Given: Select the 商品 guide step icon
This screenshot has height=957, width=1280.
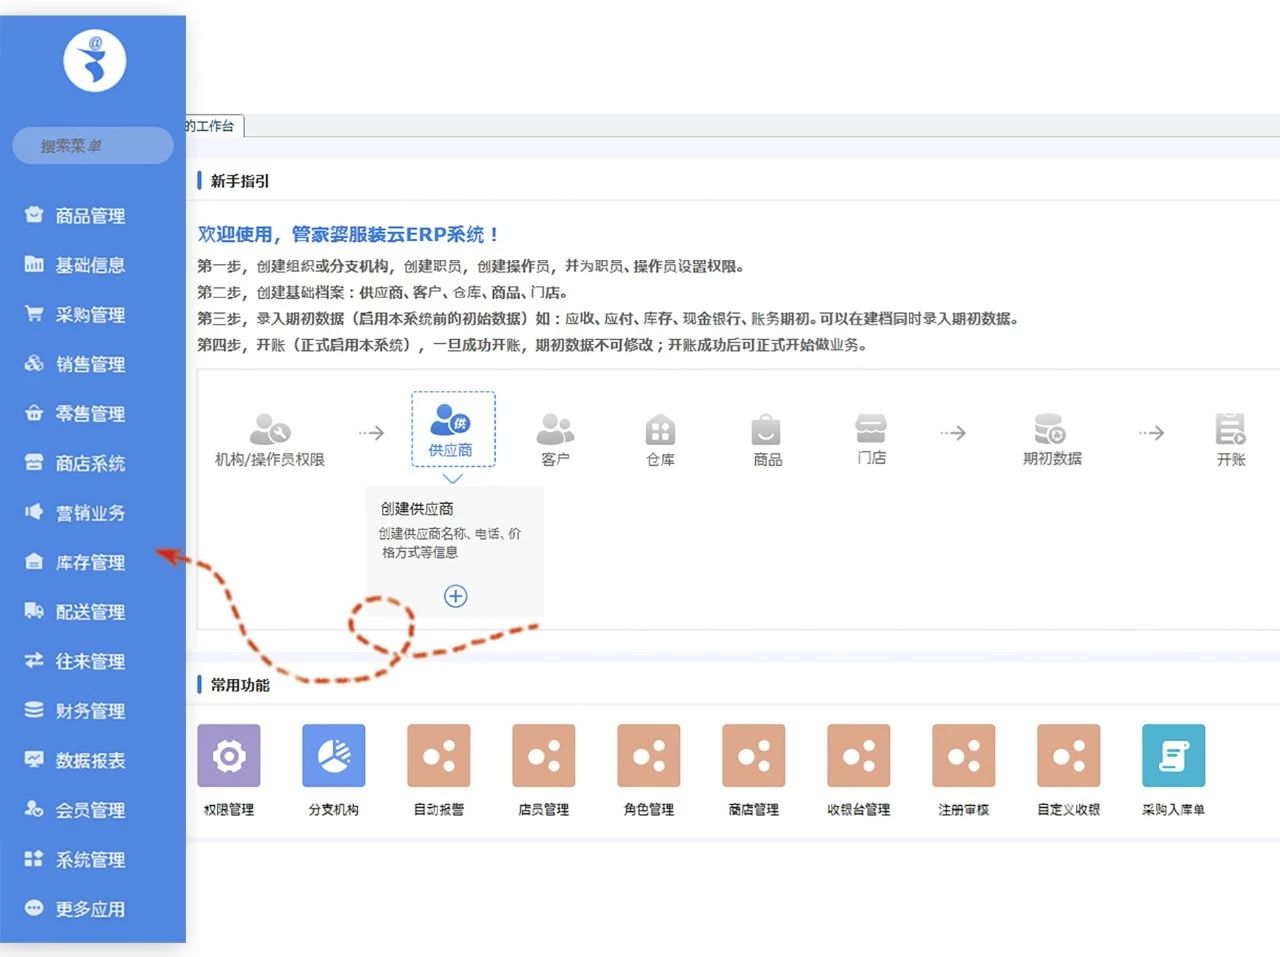Looking at the screenshot, I should click(766, 429).
